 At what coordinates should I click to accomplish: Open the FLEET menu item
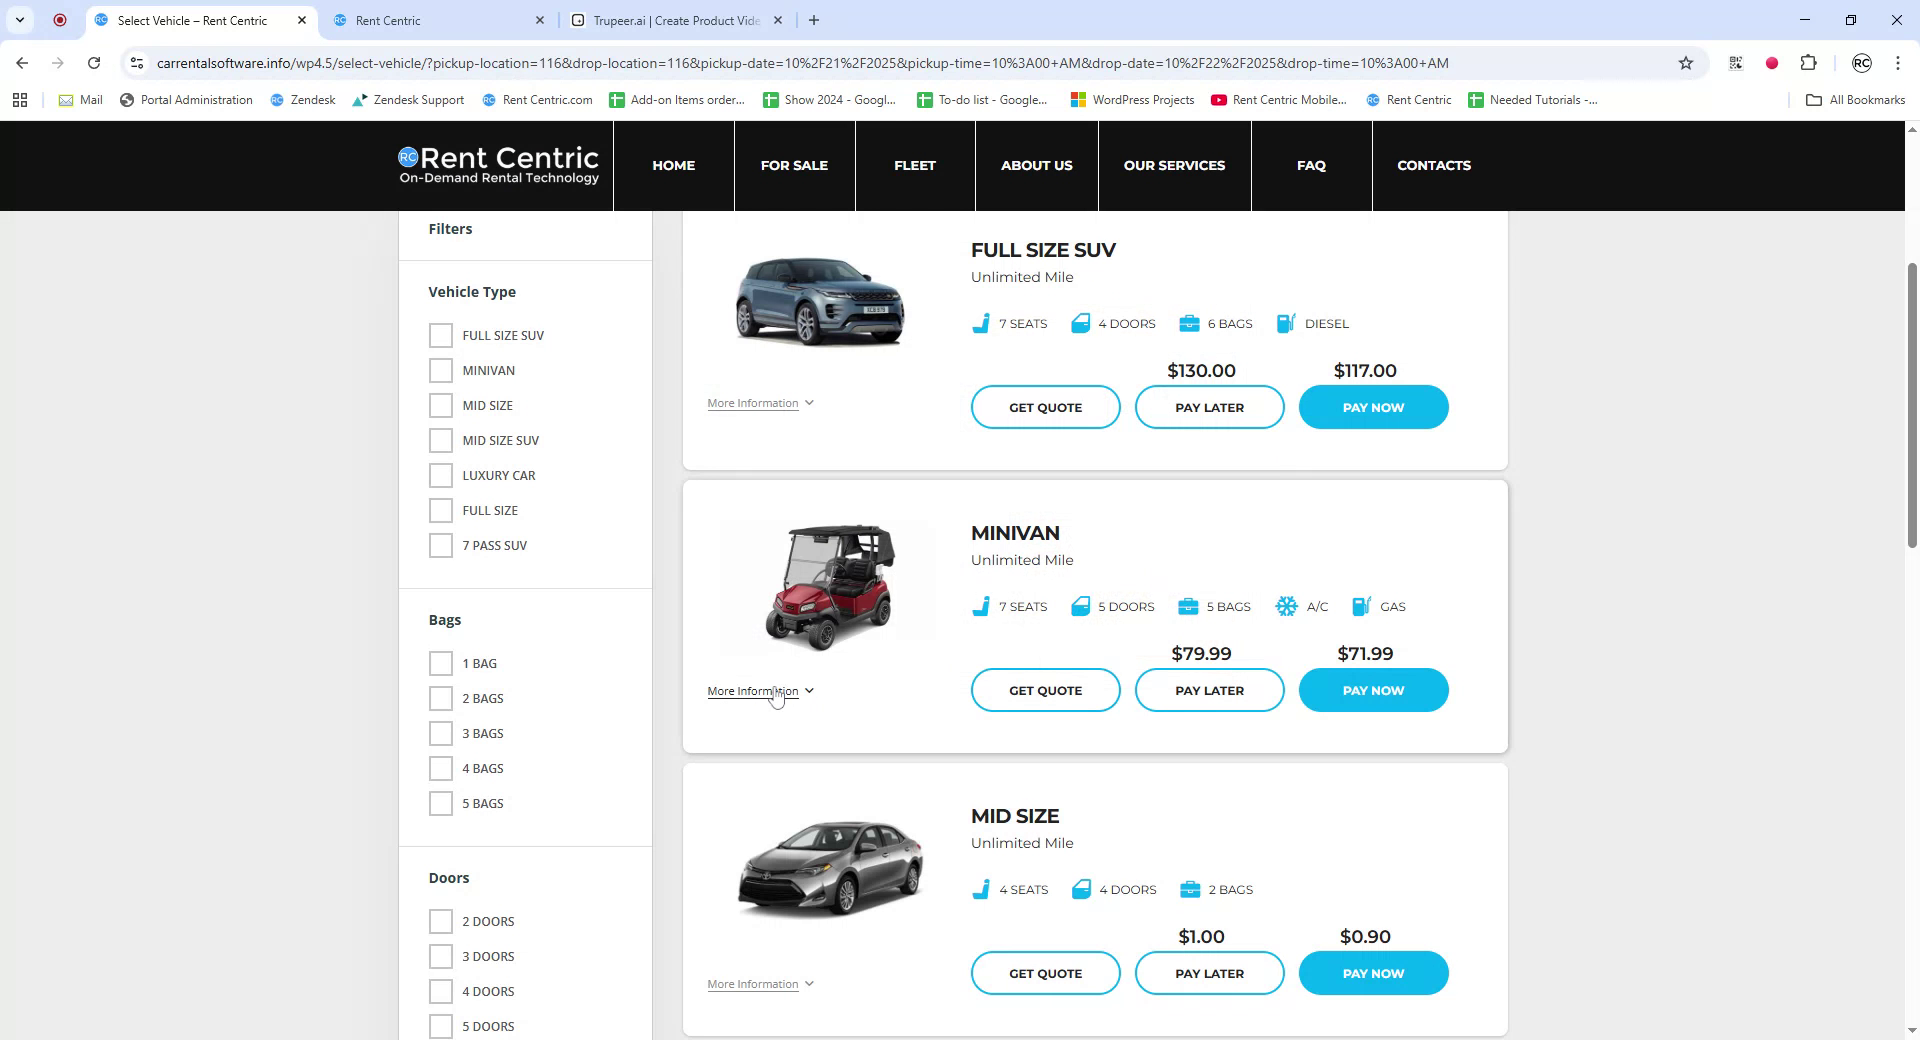click(914, 166)
